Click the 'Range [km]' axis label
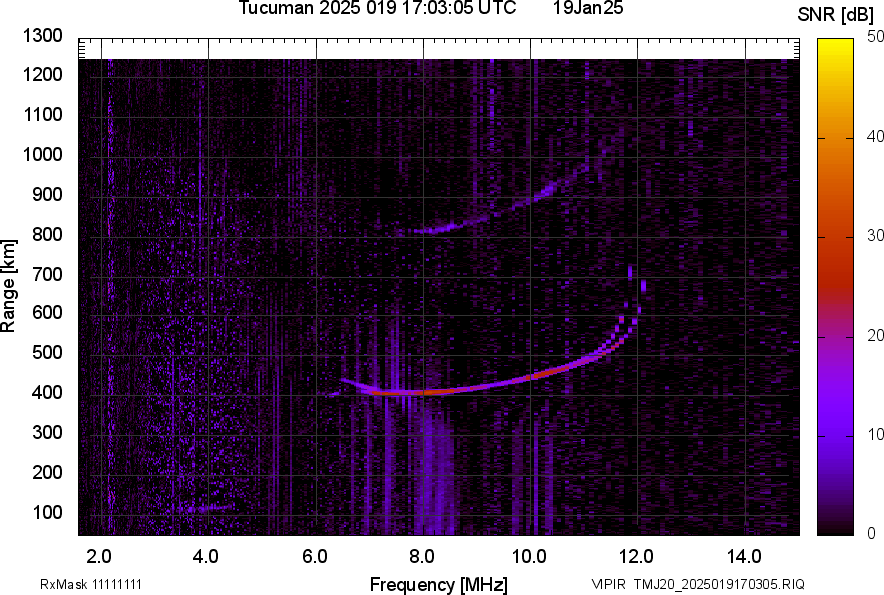Image resolution: width=884 pixels, height=595 pixels. (8, 285)
